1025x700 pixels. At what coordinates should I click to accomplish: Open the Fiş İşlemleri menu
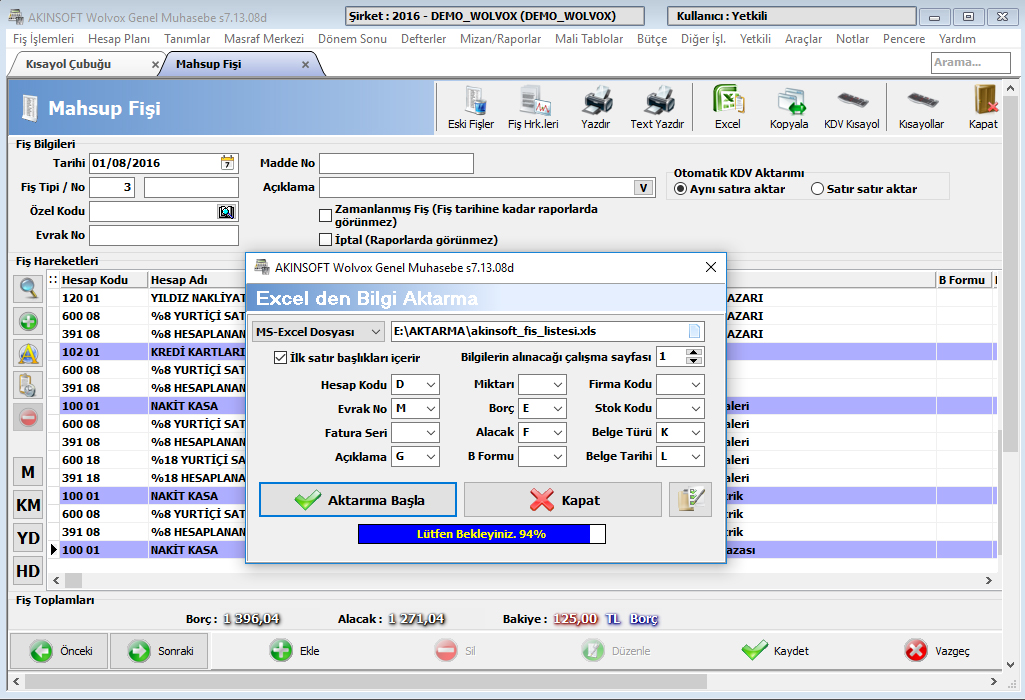click(43, 39)
